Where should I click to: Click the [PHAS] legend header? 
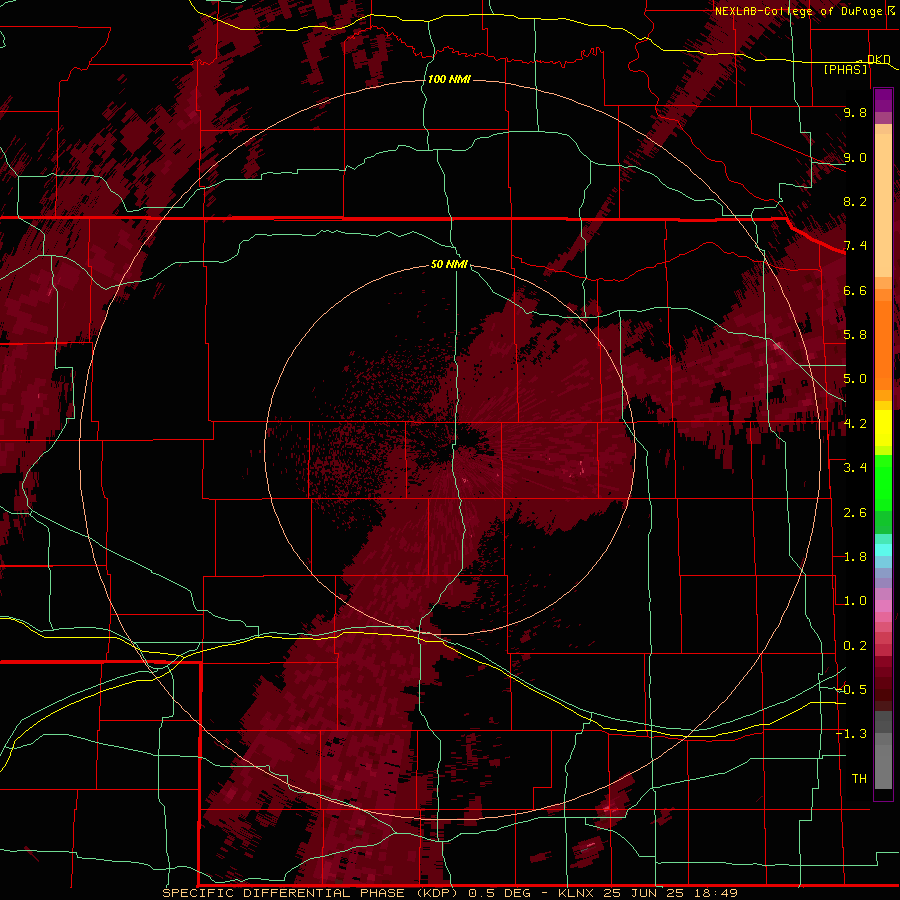845,70
